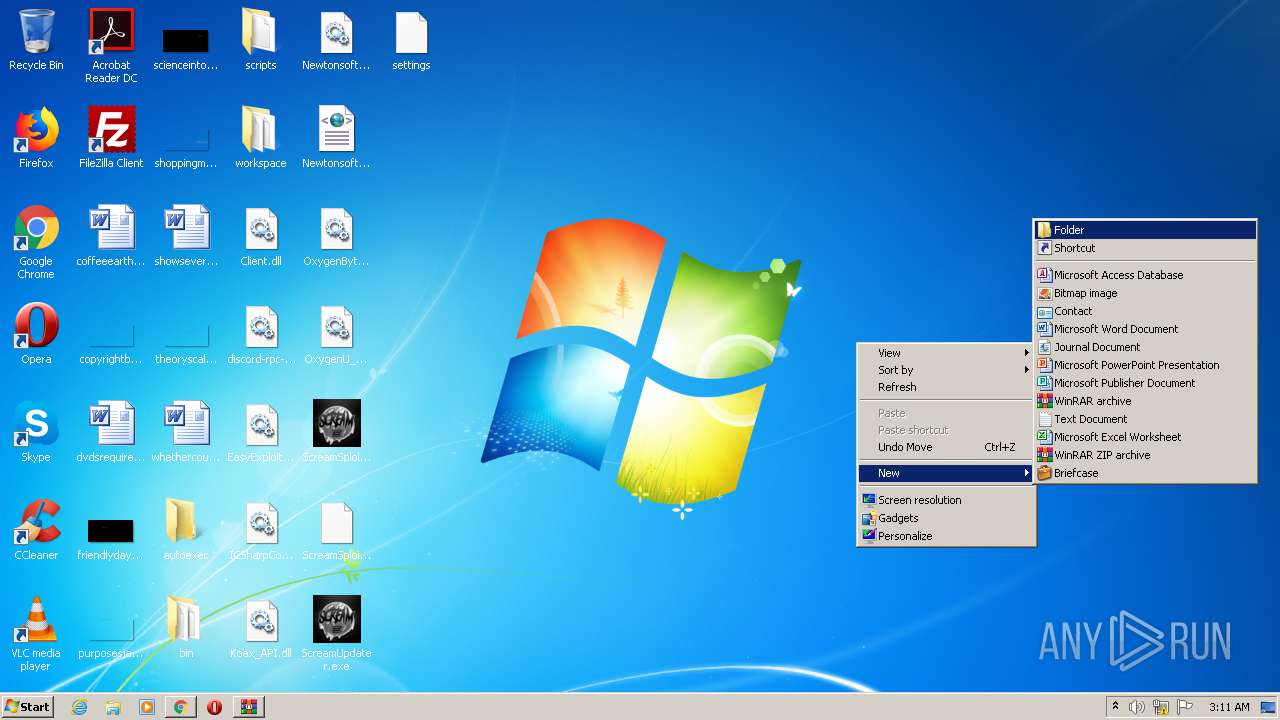Open the Recycle Bin desktop icon
The width and height of the screenshot is (1280, 720).
[36, 41]
